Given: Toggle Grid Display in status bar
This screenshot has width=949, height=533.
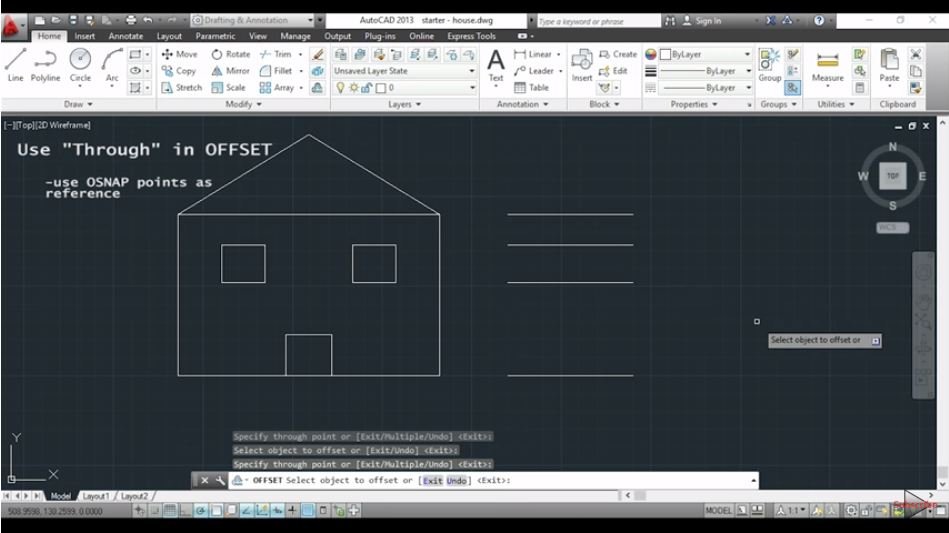Looking at the screenshot, I should 170,511.
